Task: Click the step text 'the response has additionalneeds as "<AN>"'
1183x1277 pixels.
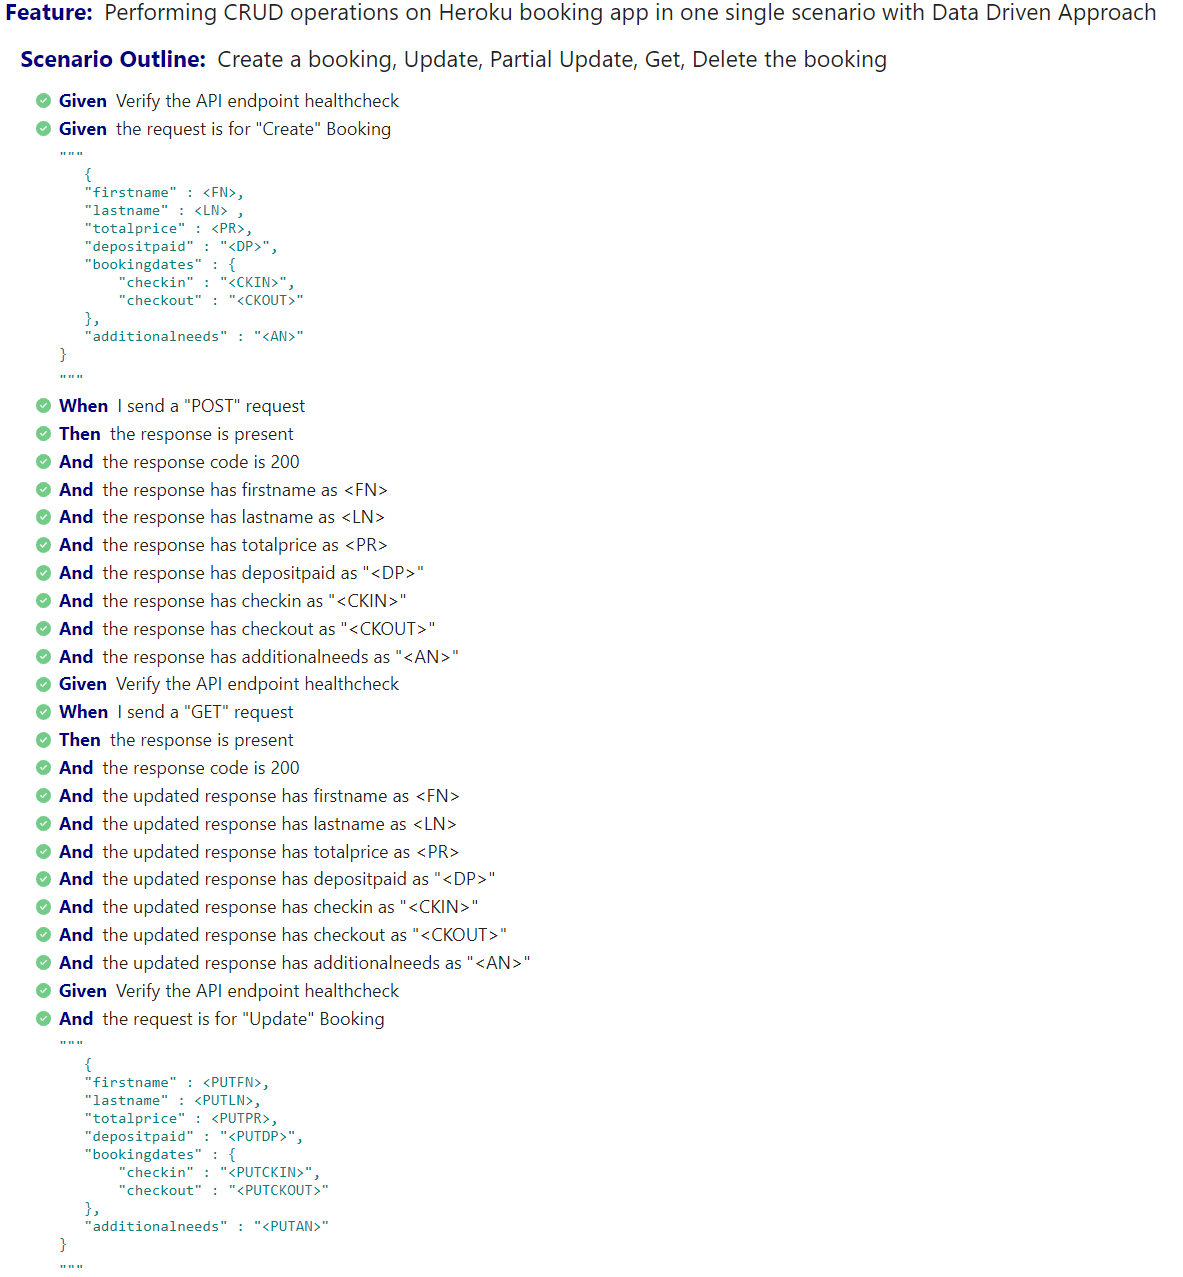Action: [x=280, y=657]
